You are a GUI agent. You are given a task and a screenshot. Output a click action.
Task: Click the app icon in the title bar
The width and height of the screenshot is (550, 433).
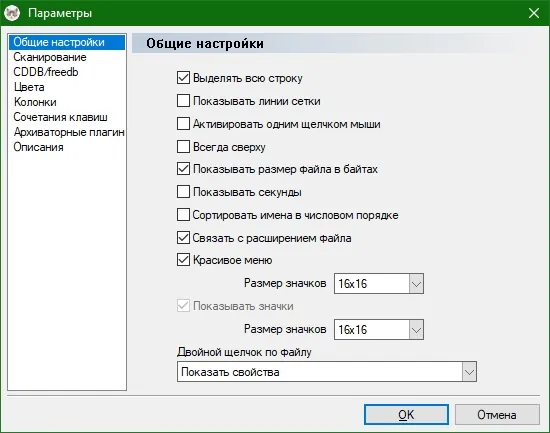pyautogui.click(x=12, y=13)
